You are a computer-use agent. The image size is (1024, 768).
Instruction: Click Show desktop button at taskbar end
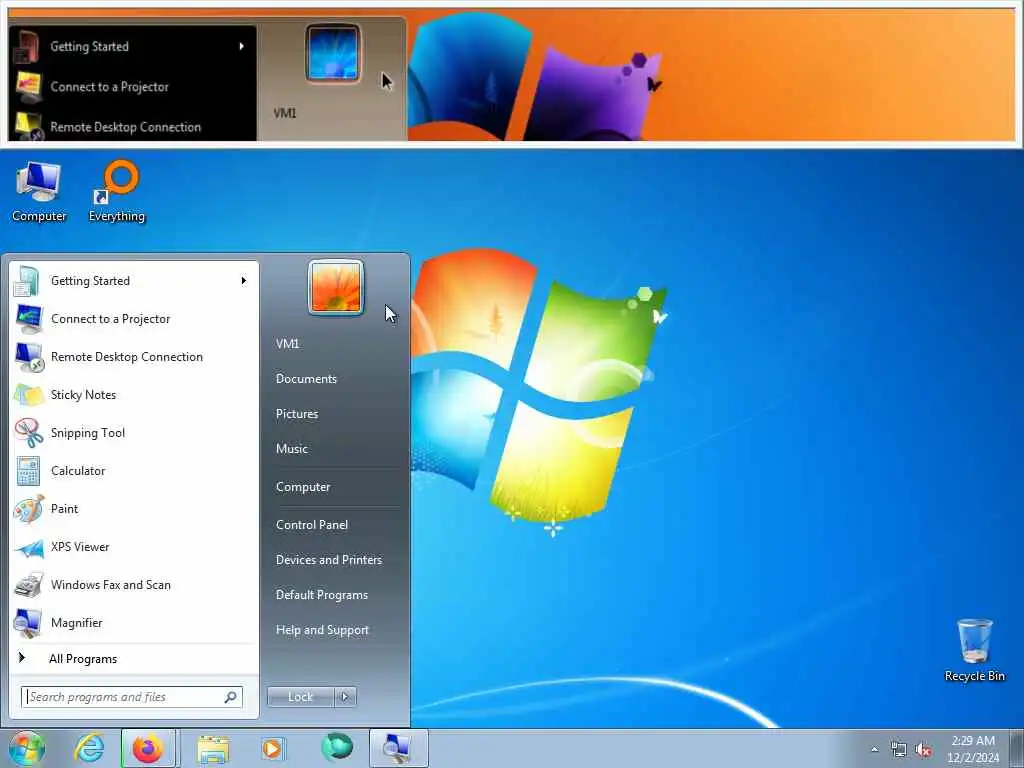pyautogui.click(x=1016, y=748)
